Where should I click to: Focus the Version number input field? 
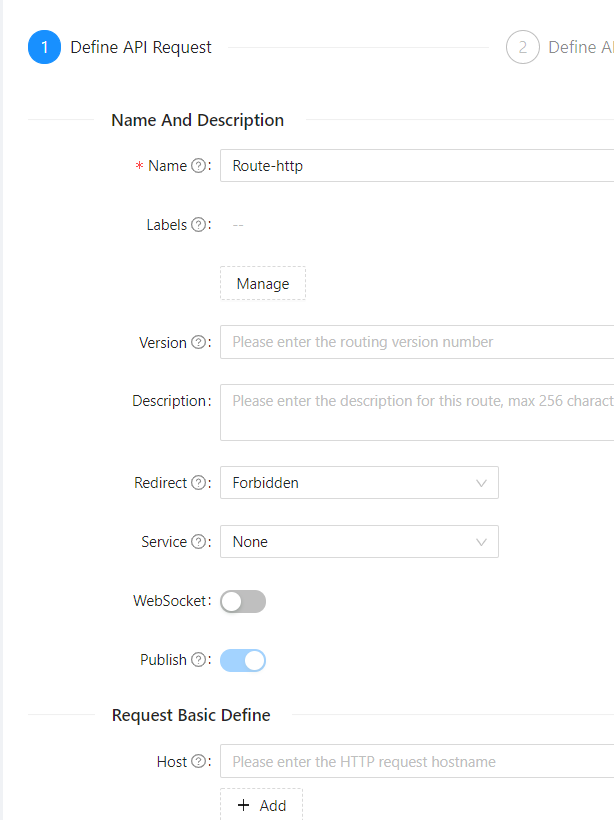417,342
